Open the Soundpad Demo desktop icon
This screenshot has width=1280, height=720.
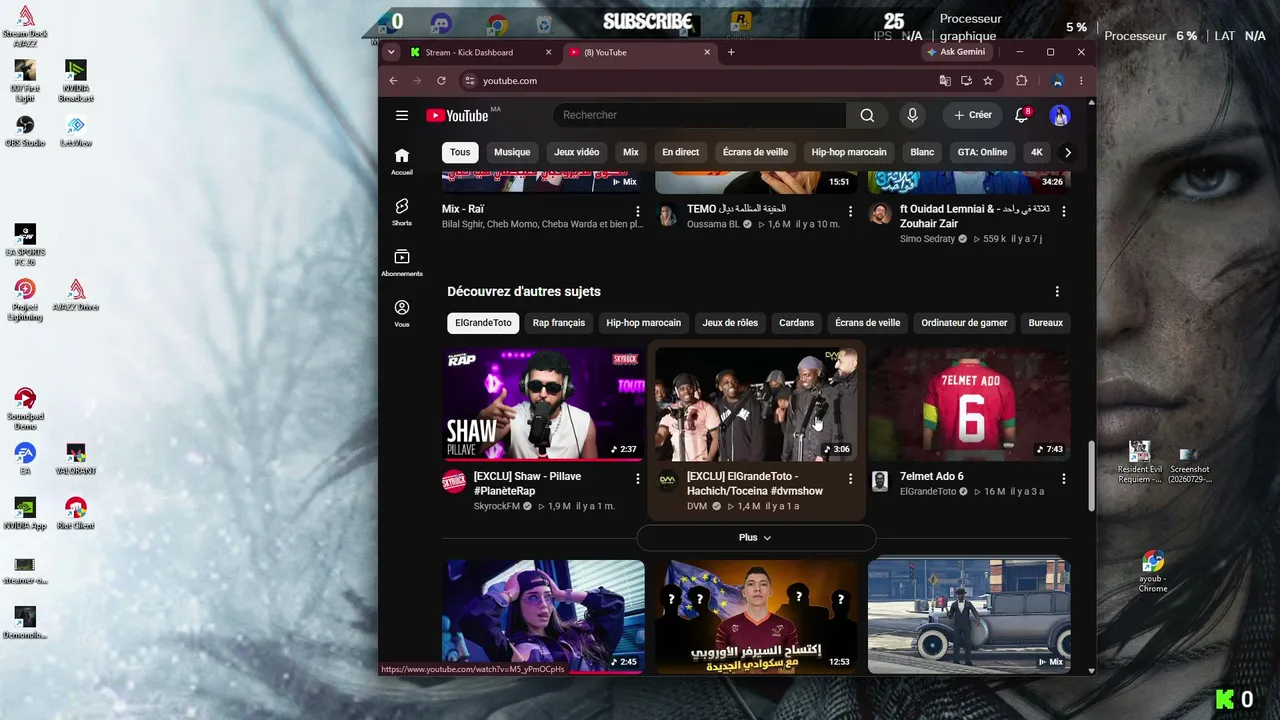[x=25, y=408]
